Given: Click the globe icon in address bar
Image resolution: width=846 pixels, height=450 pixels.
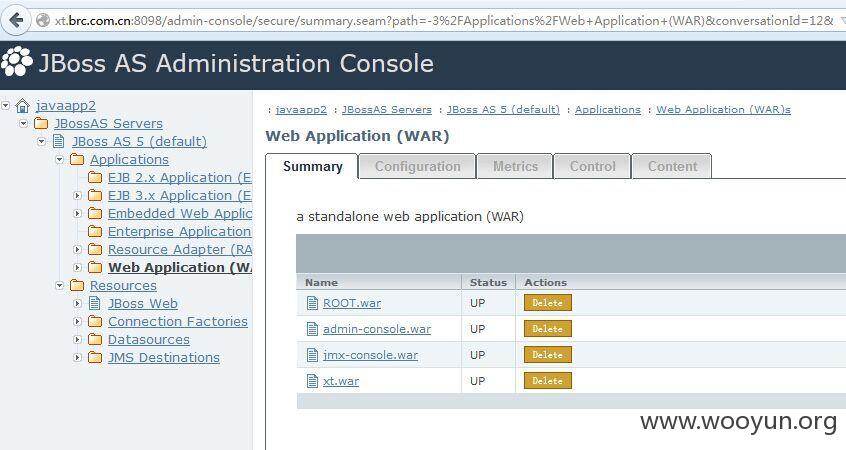Looking at the screenshot, I should tap(43, 21).
